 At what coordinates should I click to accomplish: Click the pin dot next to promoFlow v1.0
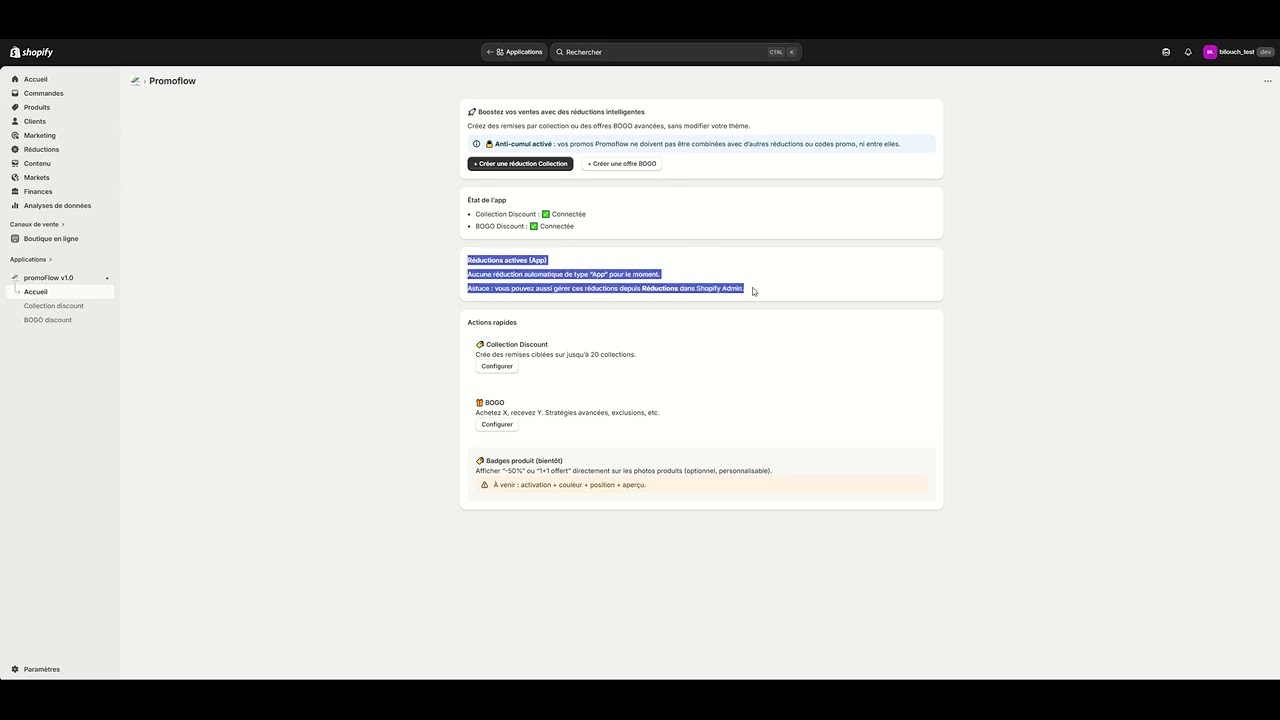pos(107,278)
